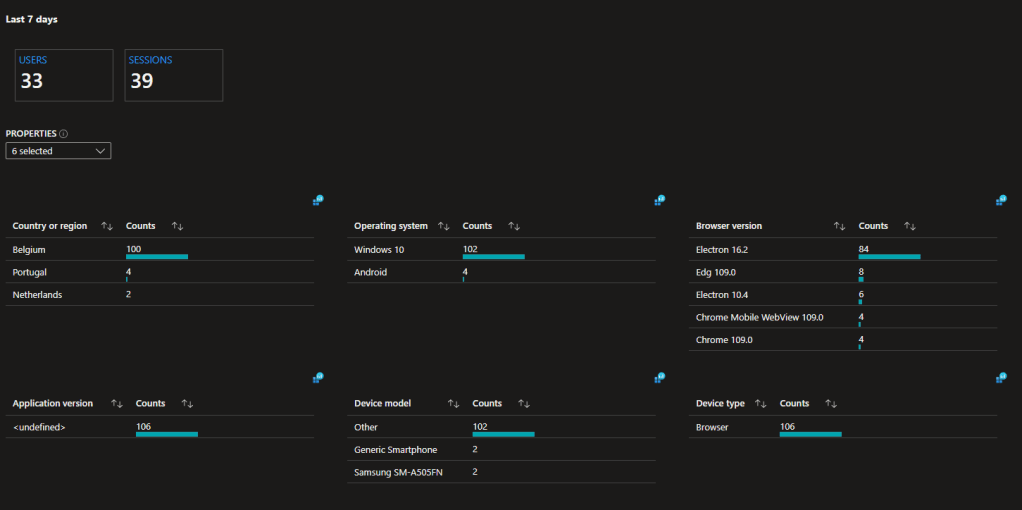Select the SESSIONS tile
The height and width of the screenshot is (510, 1022).
[x=173, y=75]
